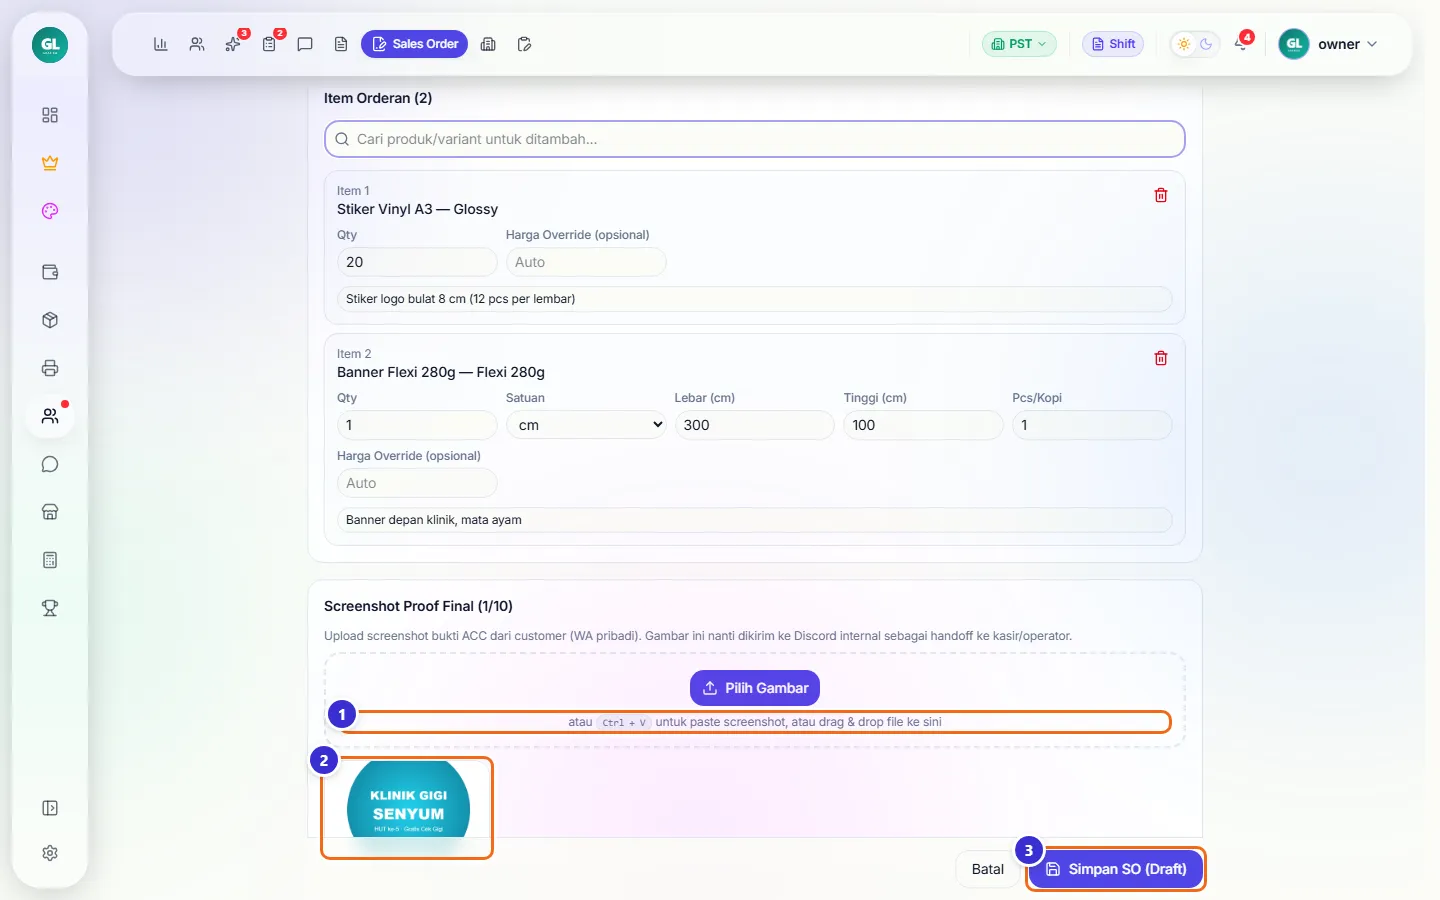Open the calculator icon in sidebar
This screenshot has height=900, width=1440.
coord(50,560)
